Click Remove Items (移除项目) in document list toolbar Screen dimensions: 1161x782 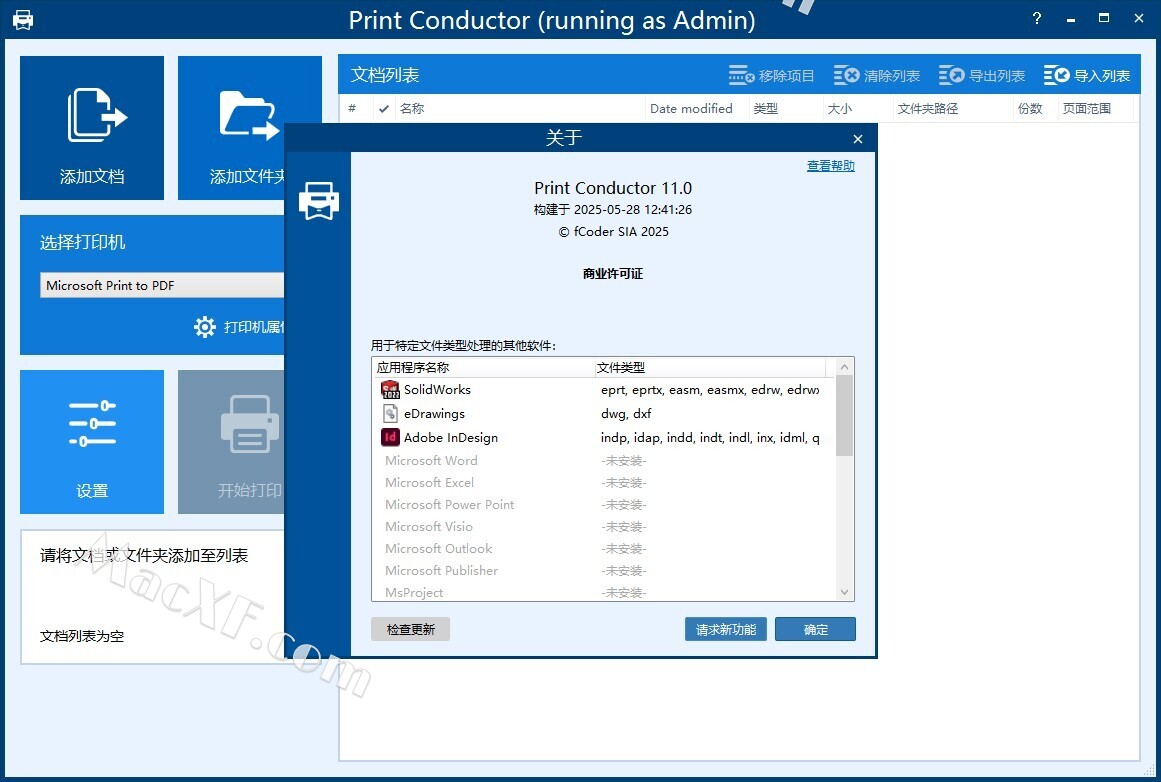(x=771, y=76)
